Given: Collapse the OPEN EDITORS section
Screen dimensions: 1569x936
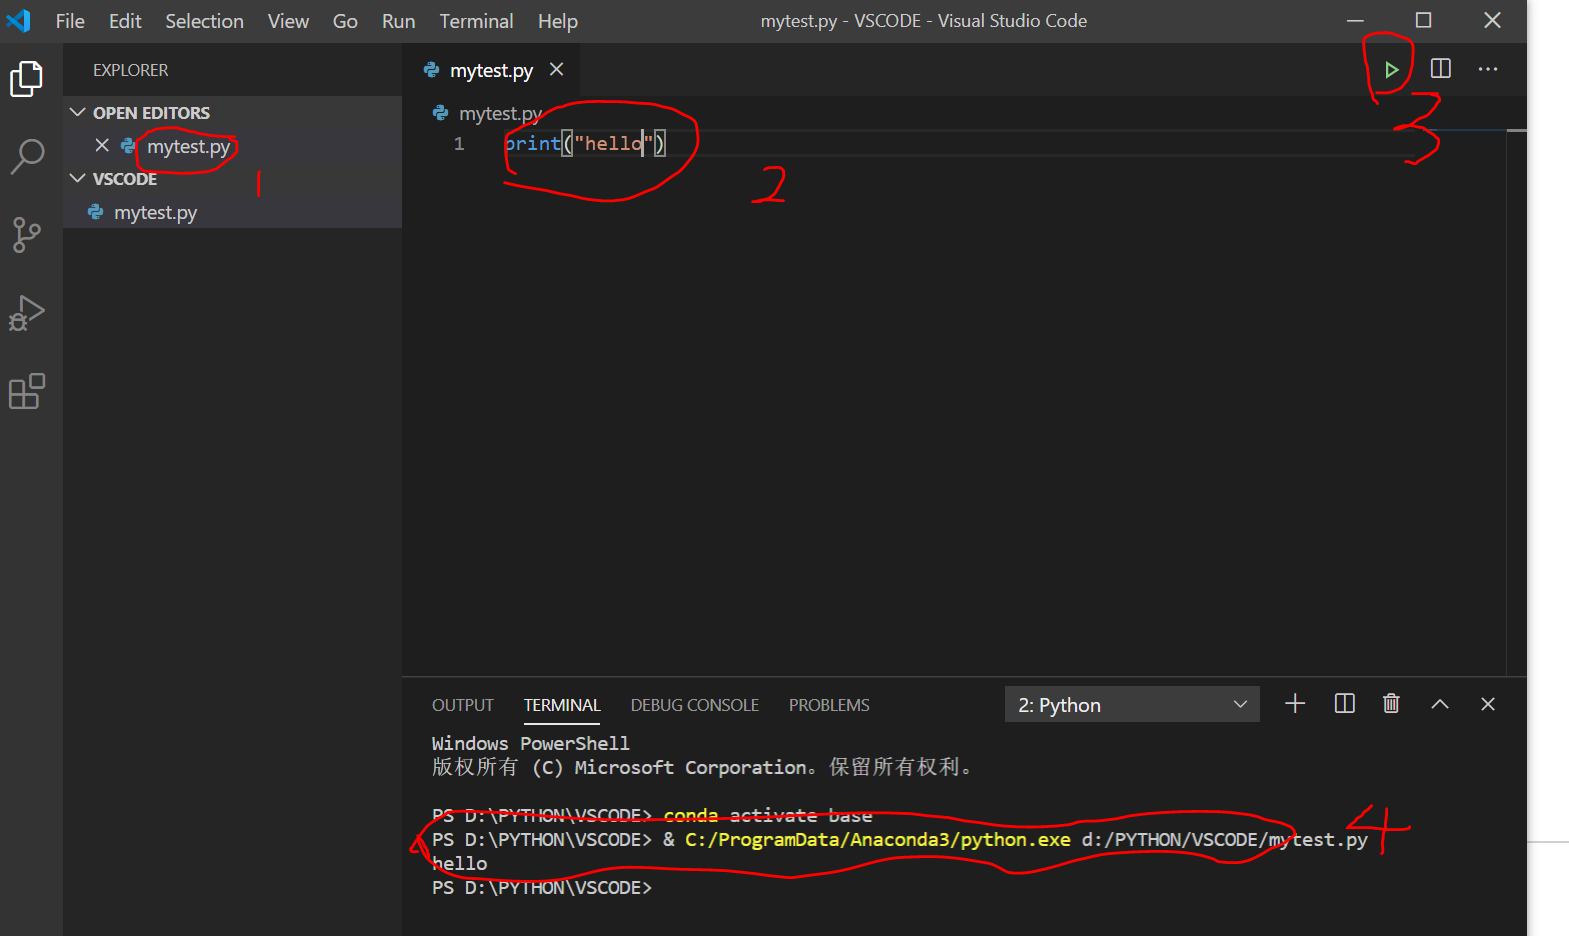Looking at the screenshot, I should pos(78,112).
